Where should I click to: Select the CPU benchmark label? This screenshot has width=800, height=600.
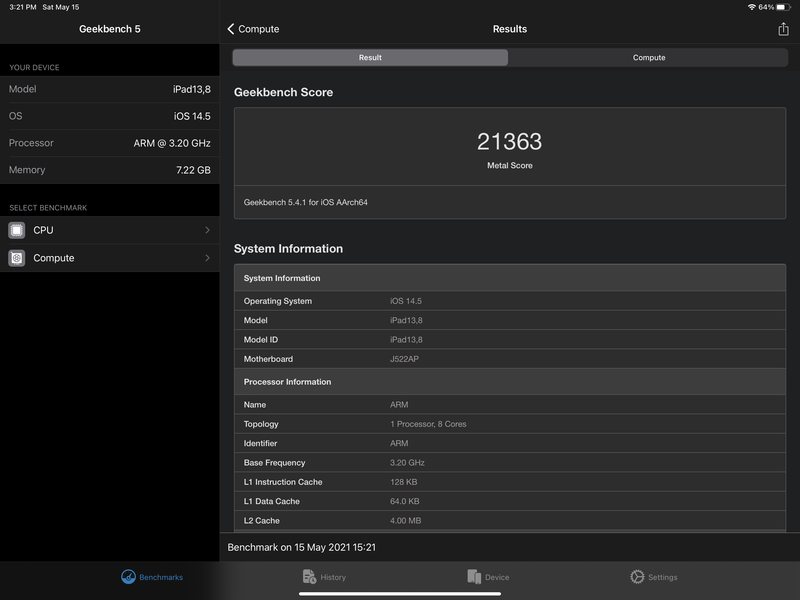point(43,230)
